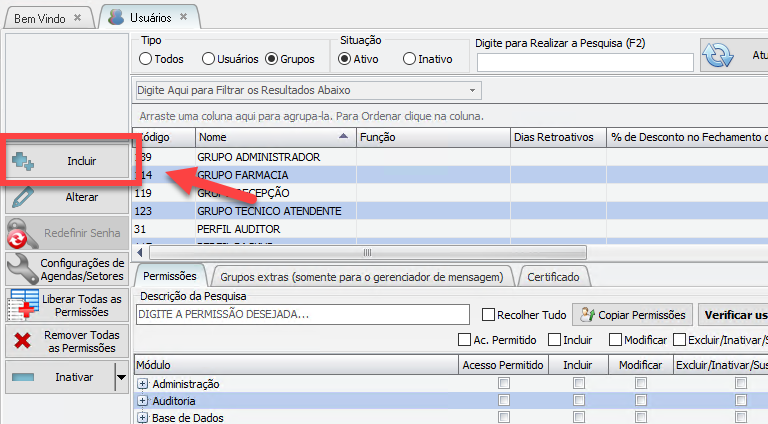Click the permission search description field
Viewport: 768px width, 424px height.
[303, 314]
